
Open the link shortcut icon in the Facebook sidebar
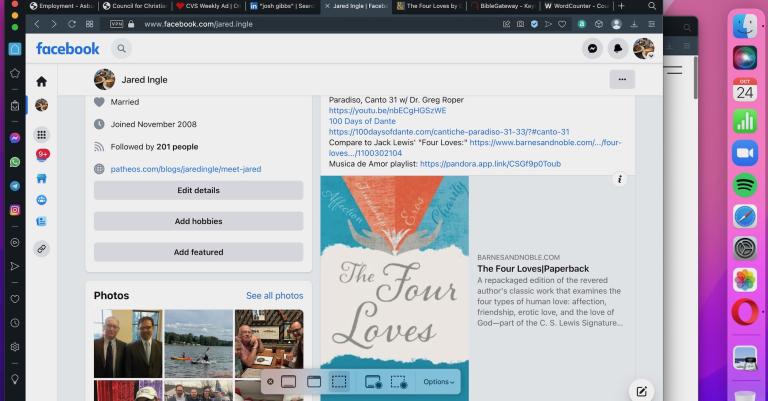(42, 249)
